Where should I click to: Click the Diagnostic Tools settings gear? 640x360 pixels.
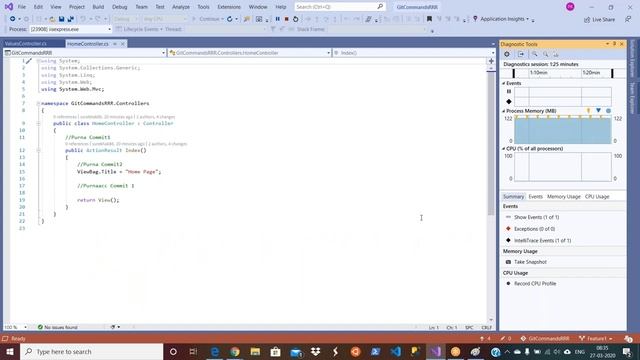507,54
